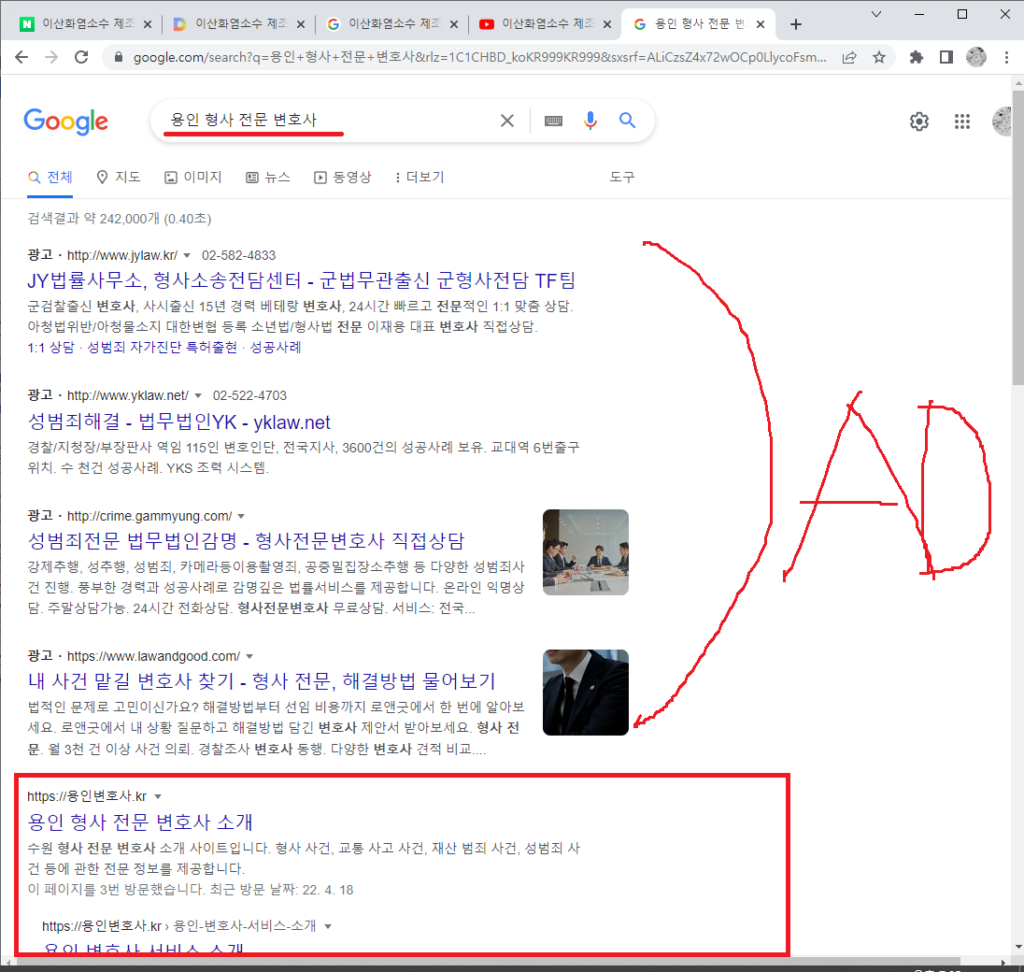
Task: Open the Chrome profile avatar in toolbar
Action: point(976,57)
